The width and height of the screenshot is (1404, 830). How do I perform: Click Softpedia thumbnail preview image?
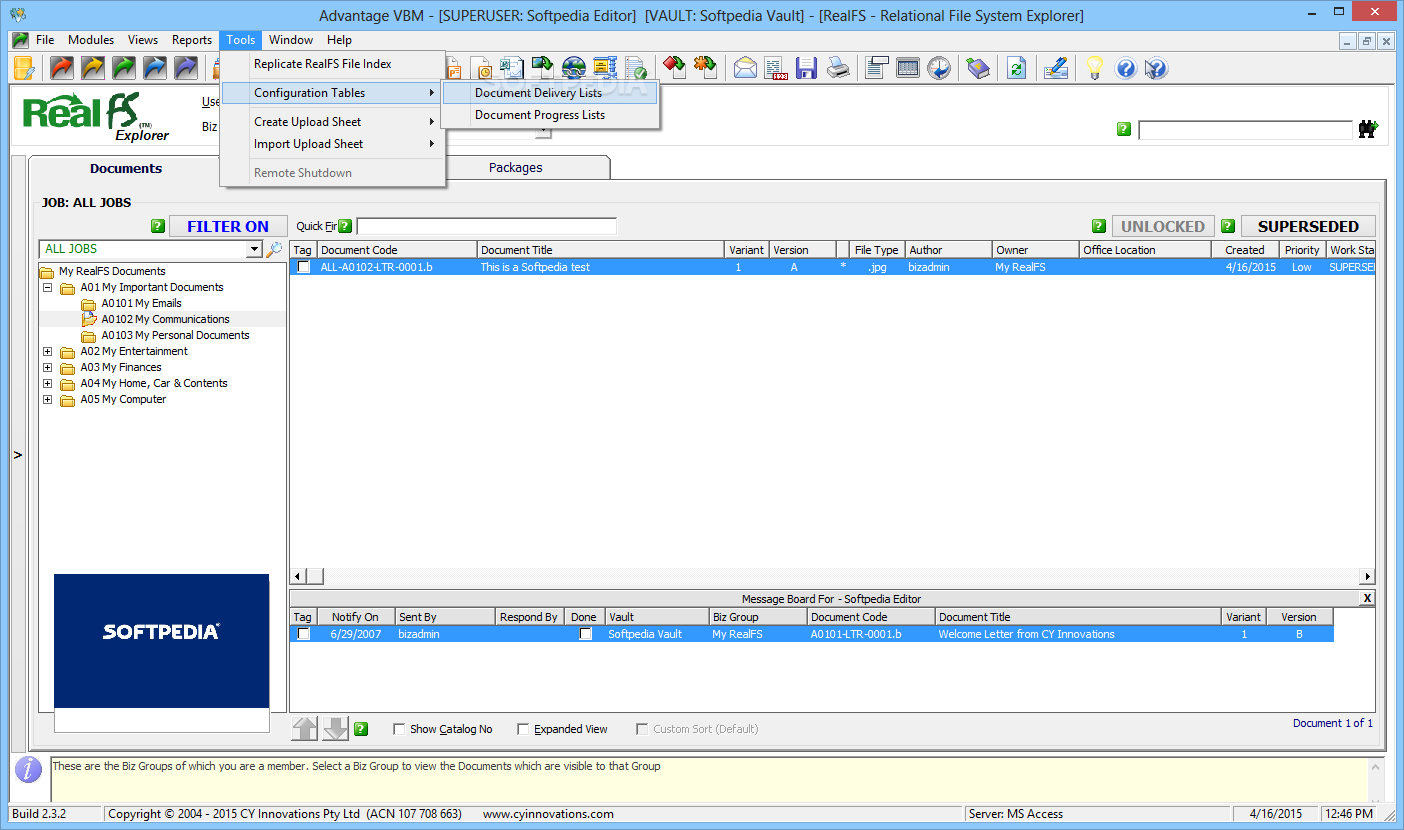coord(161,641)
